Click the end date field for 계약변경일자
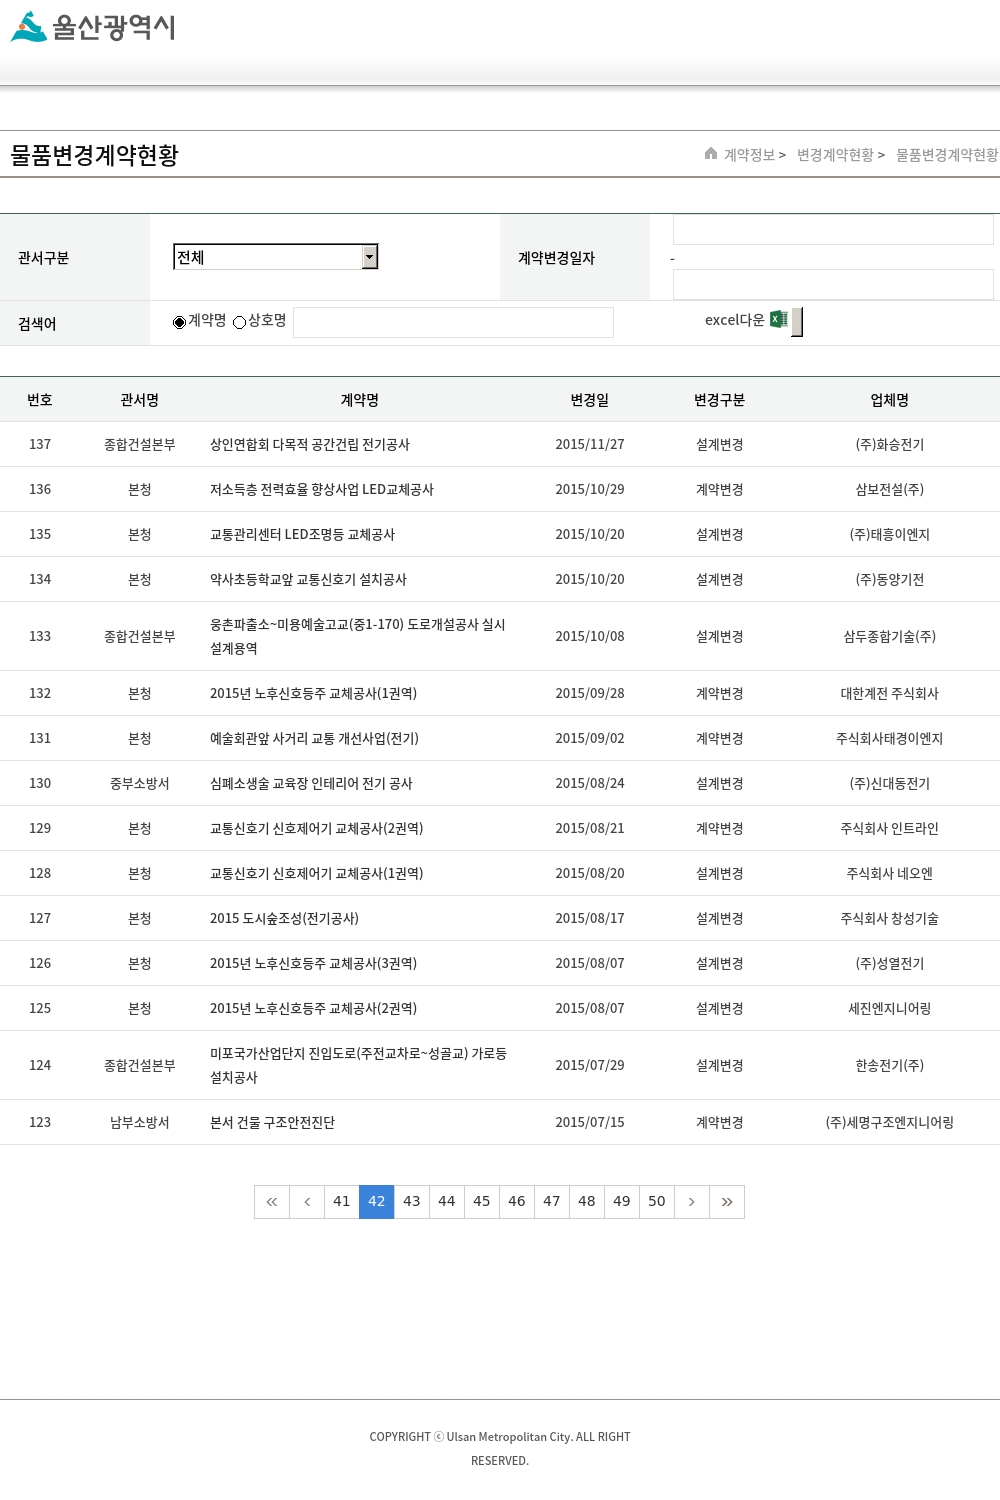The height and width of the screenshot is (1500, 1000). (x=832, y=285)
